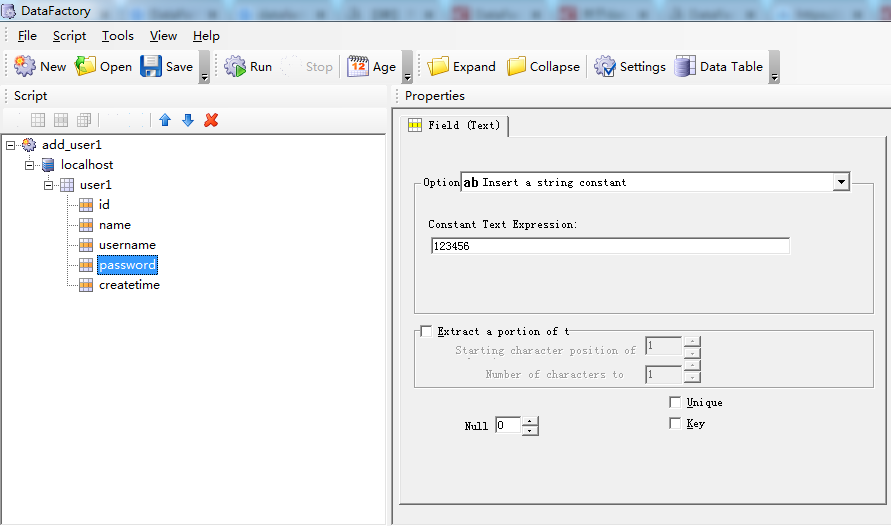Screen dimensions: 891x526
Task: Select the username field row
Action: [x=127, y=245]
